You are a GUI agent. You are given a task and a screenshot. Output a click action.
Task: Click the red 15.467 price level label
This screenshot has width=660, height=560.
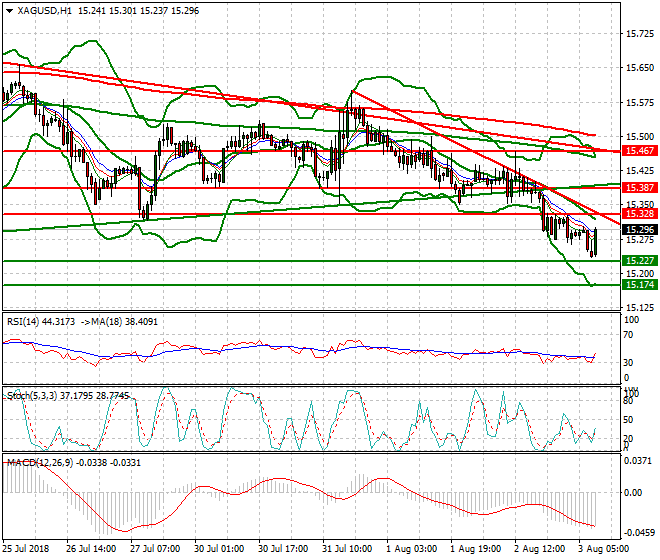coord(640,151)
